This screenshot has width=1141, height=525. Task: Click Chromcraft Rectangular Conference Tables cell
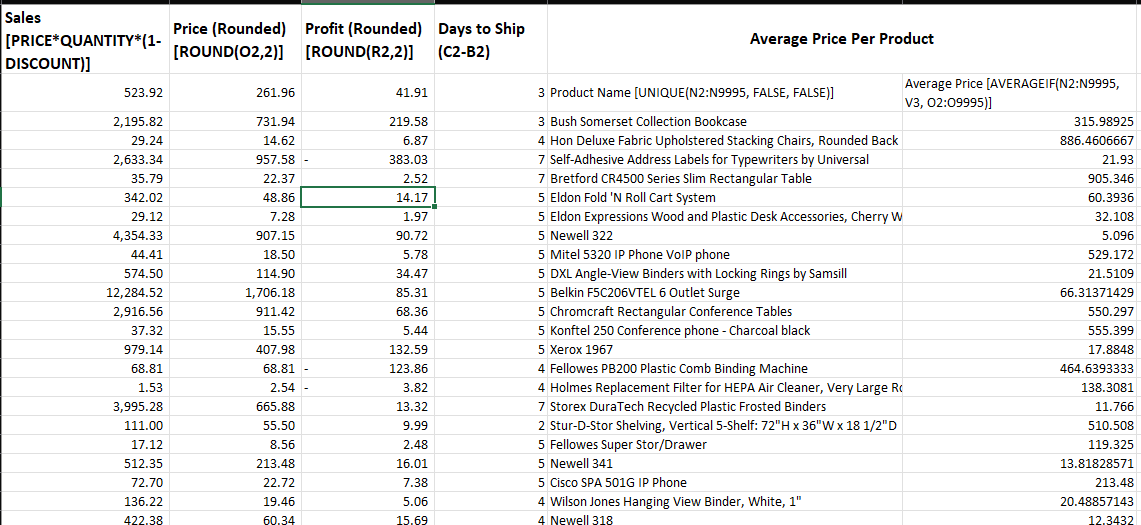pos(725,311)
